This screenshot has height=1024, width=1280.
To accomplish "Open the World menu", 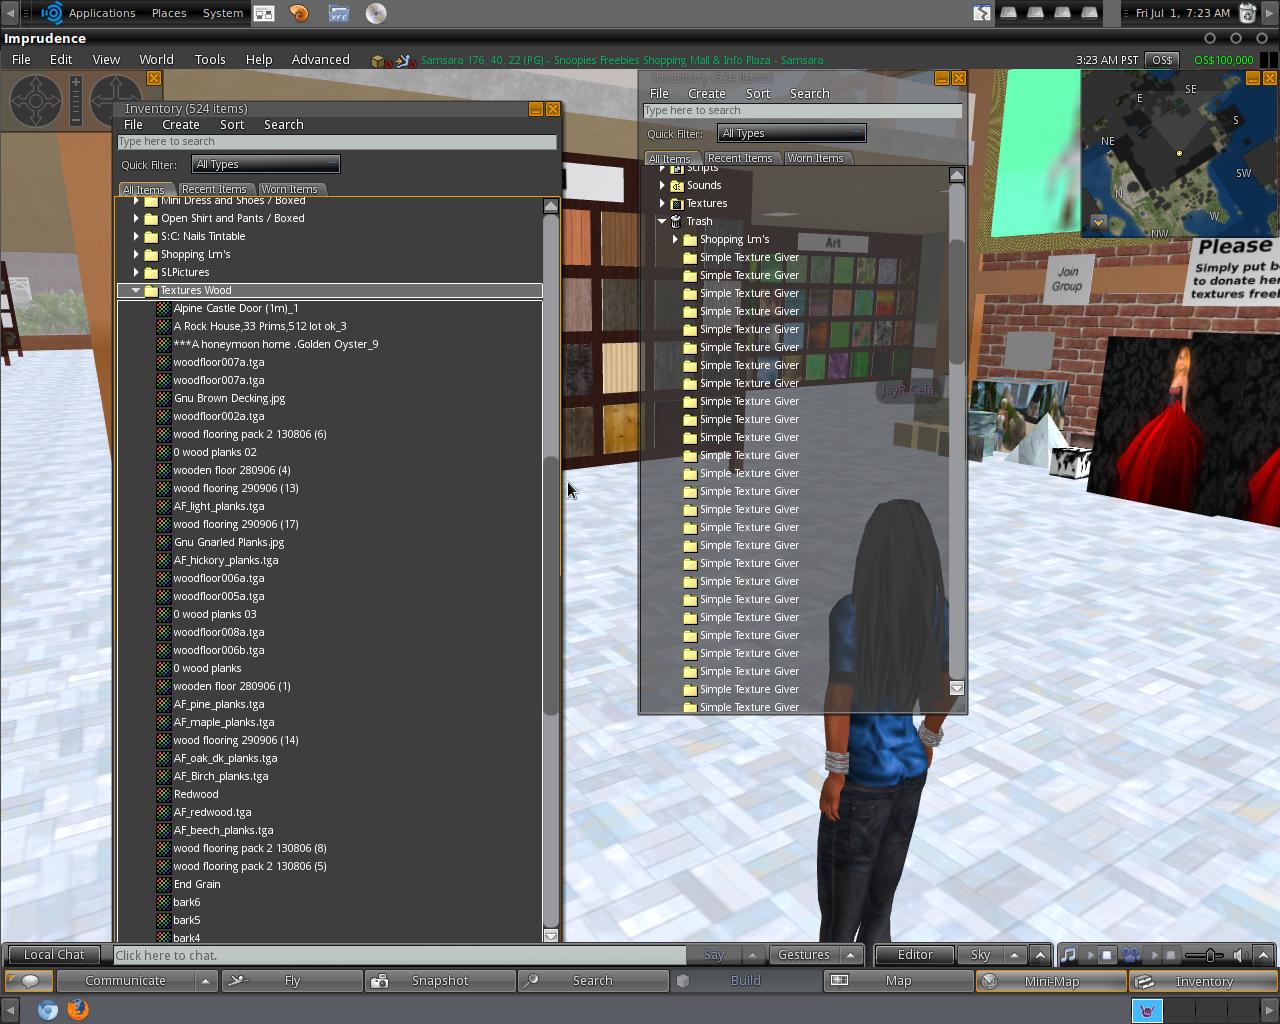I will (x=156, y=59).
